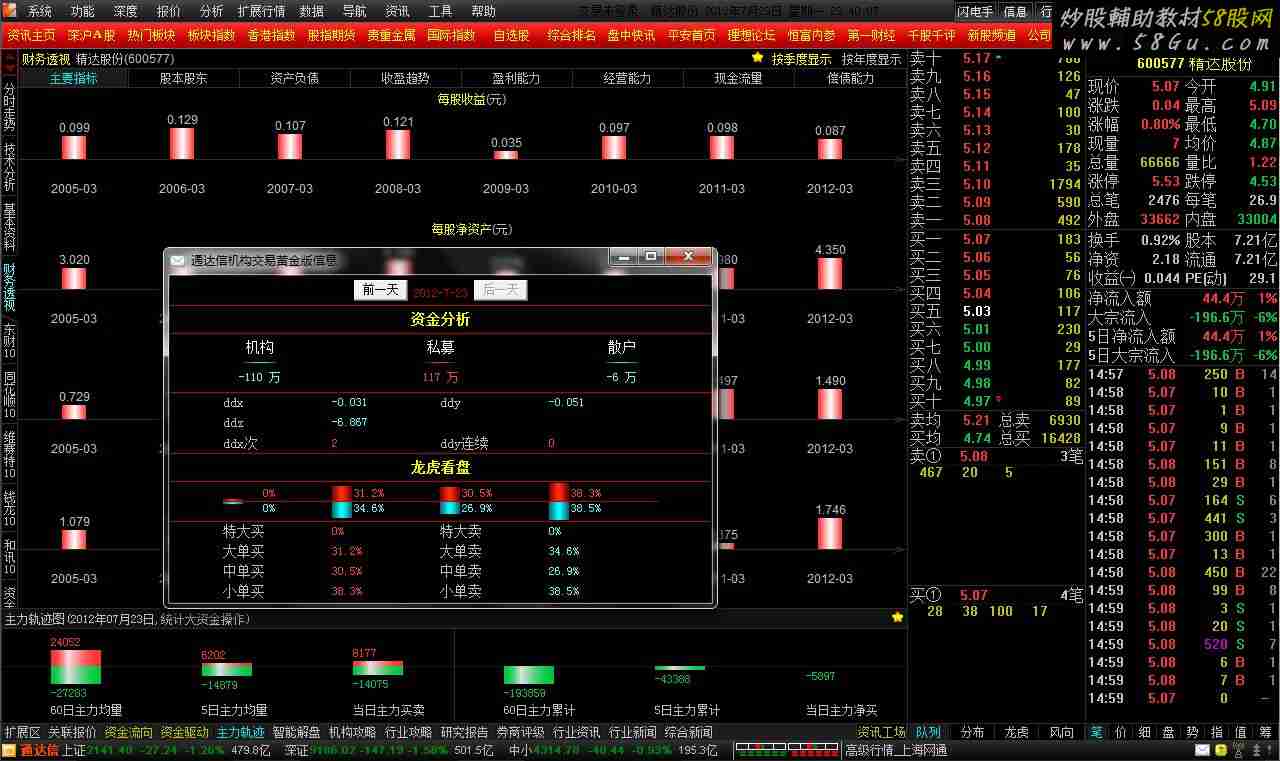1280x761 pixels.
Task: Click the 60日主力均量 red-green bar
Action: pyautogui.click(x=76, y=668)
